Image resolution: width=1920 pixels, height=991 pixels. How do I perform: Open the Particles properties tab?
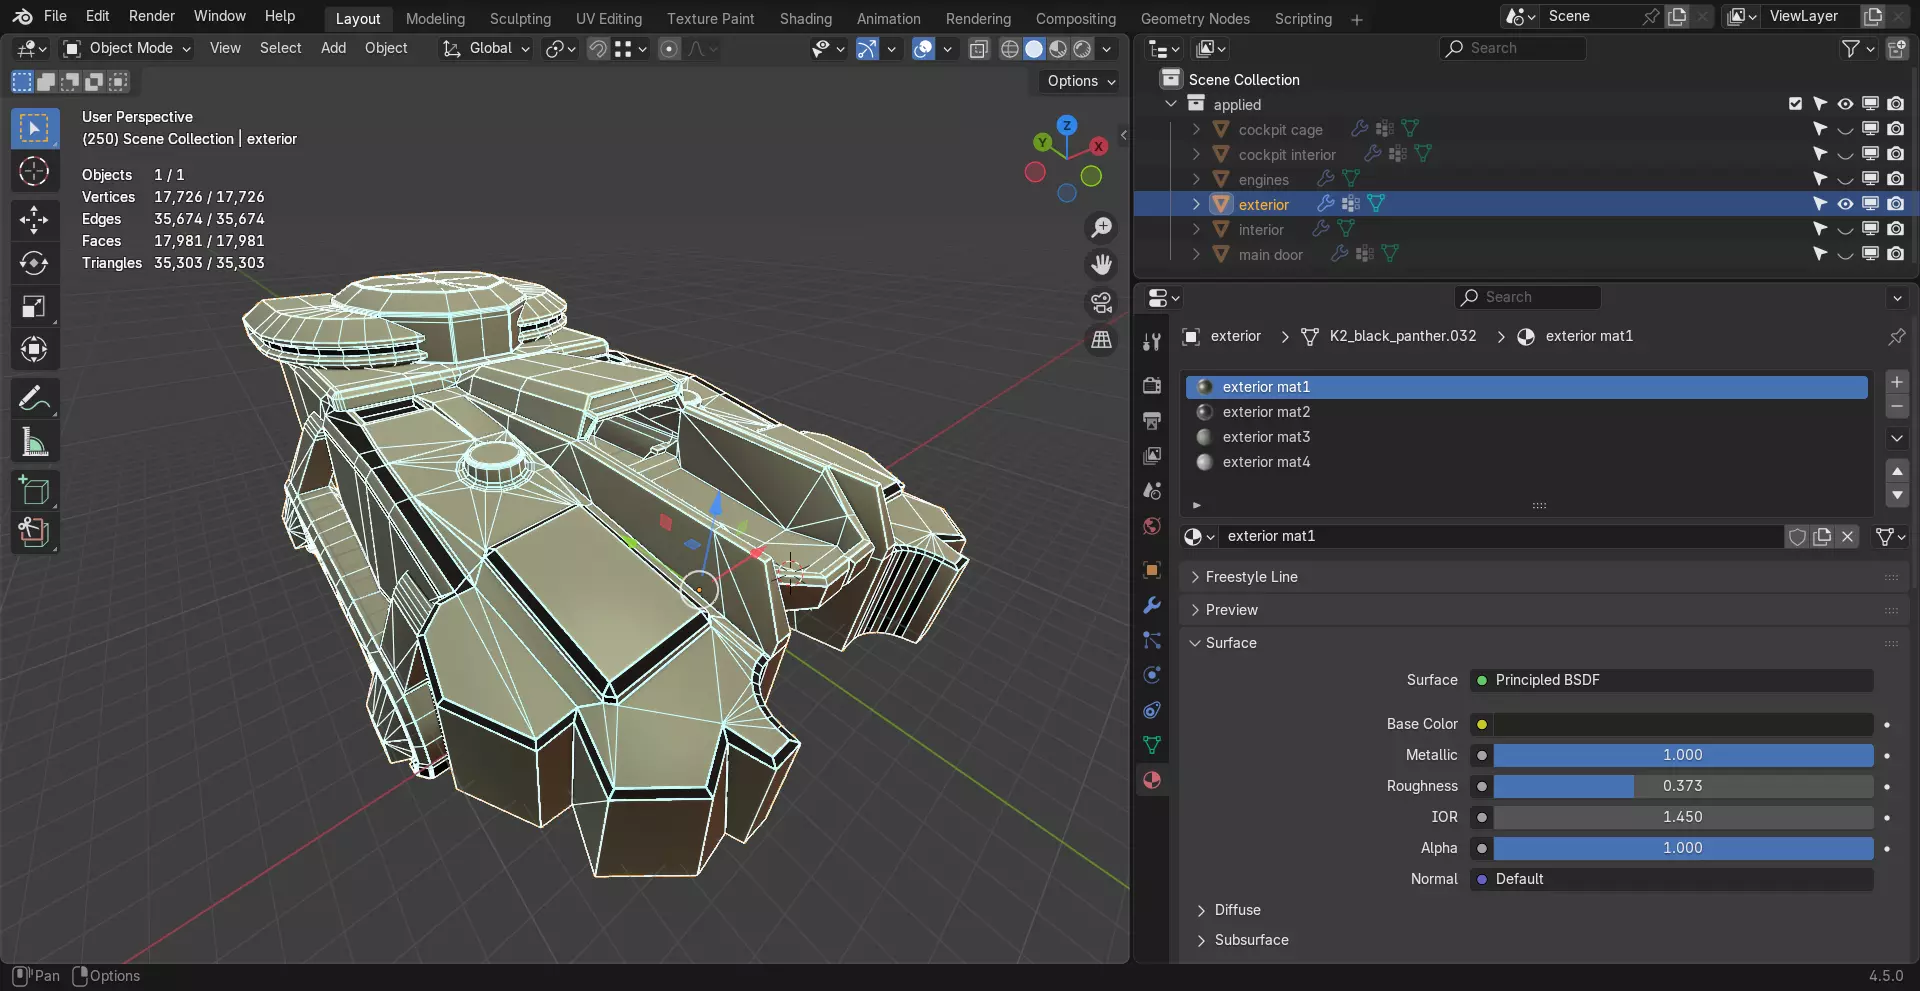(x=1152, y=640)
